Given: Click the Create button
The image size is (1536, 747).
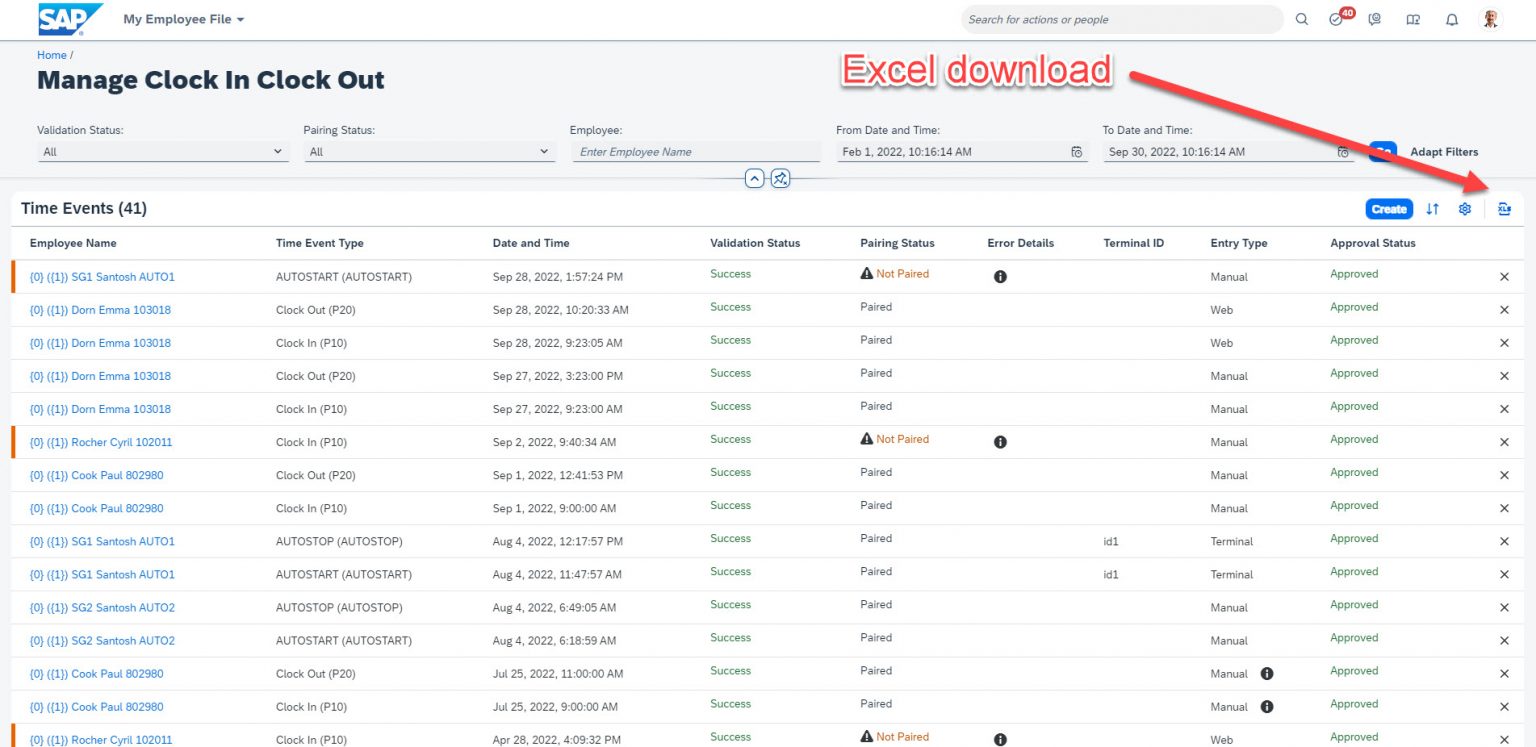Looking at the screenshot, I should pos(1388,209).
